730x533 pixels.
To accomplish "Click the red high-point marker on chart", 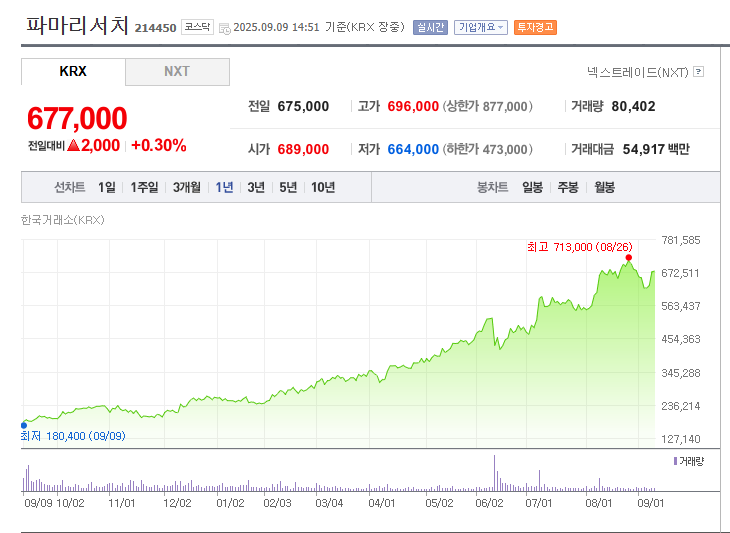I will tap(629, 257).
